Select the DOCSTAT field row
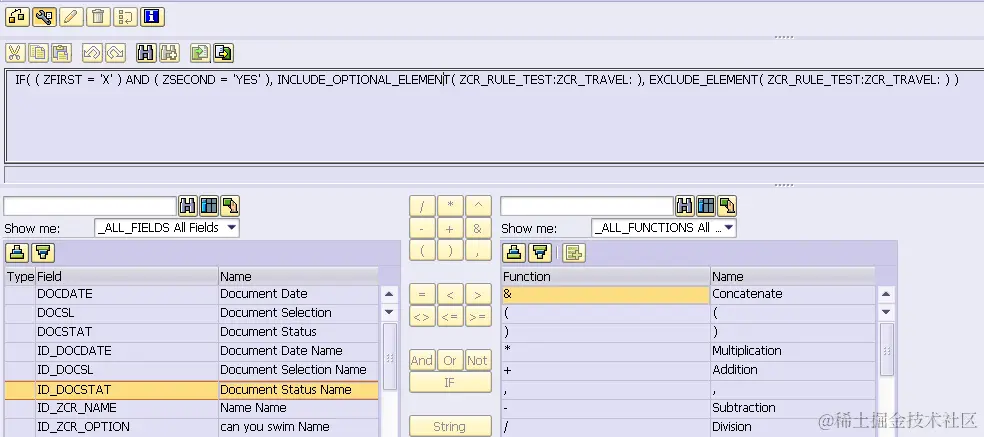The height and width of the screenshot is (437, 984). [191, 332]
